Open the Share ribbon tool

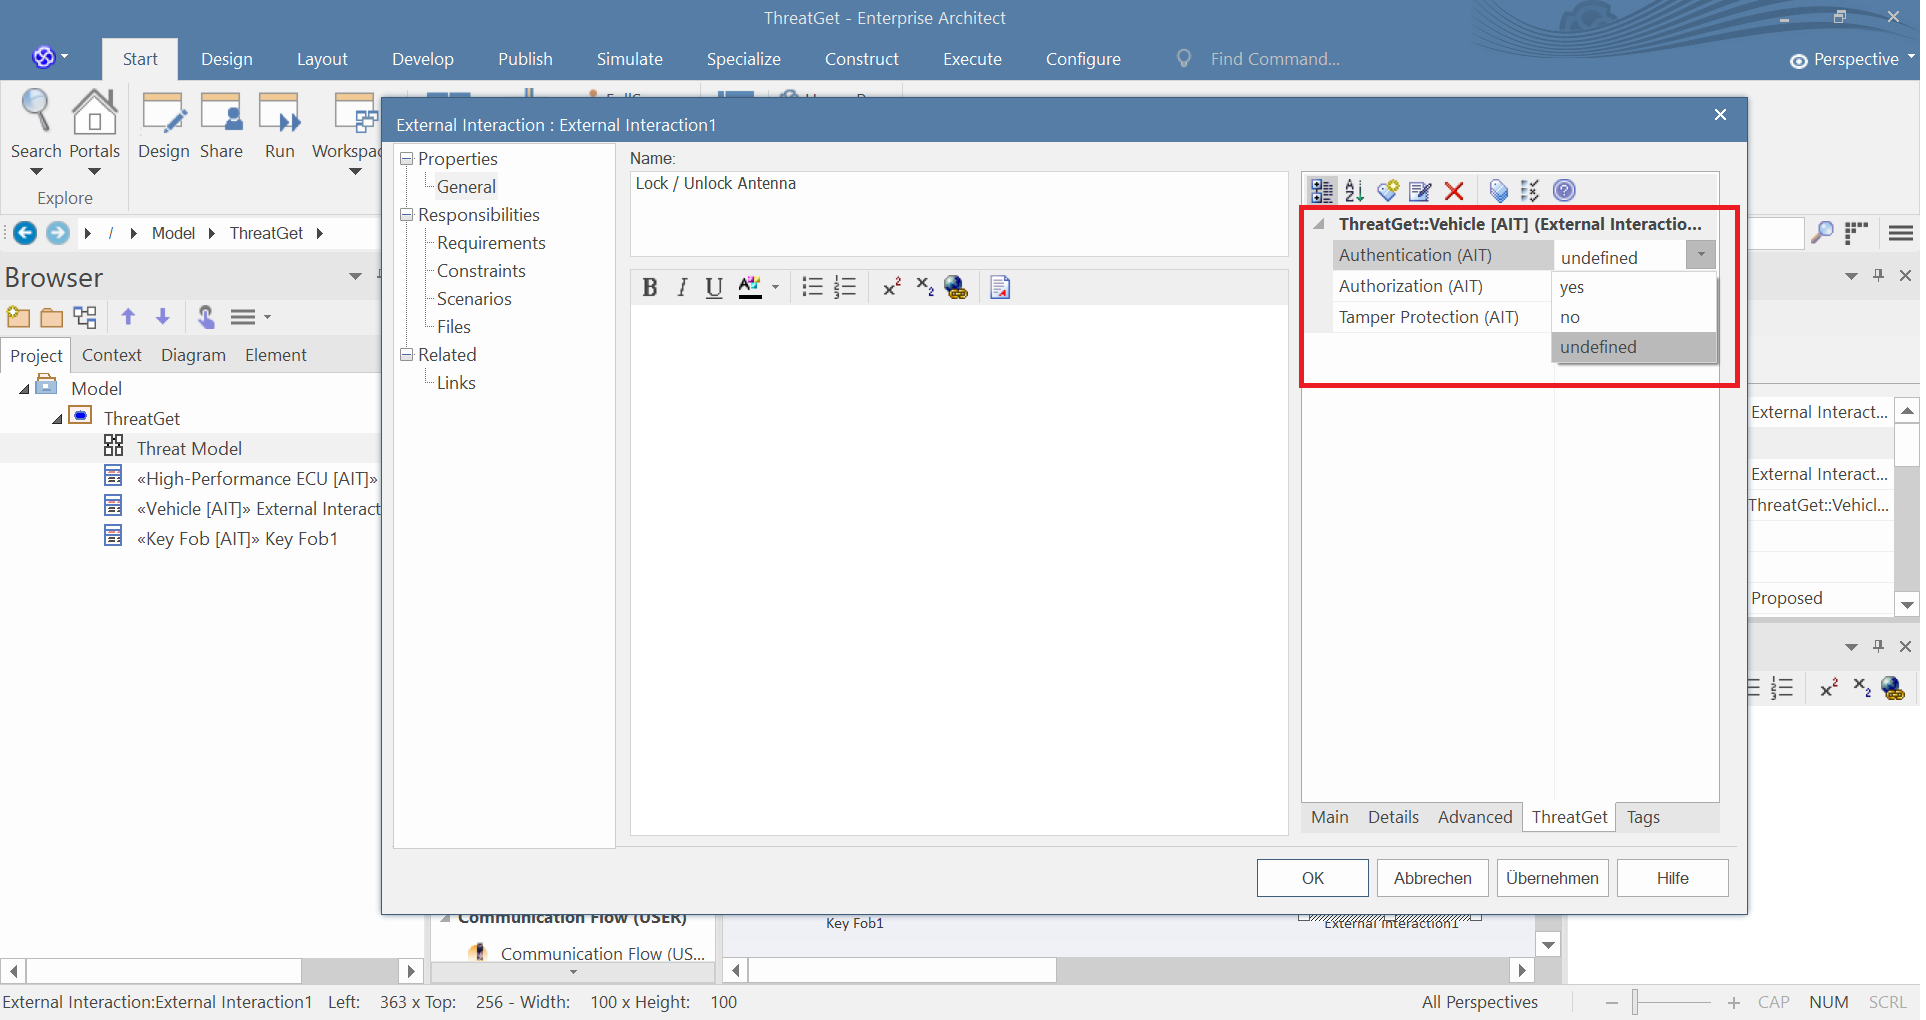click(221, 126)
